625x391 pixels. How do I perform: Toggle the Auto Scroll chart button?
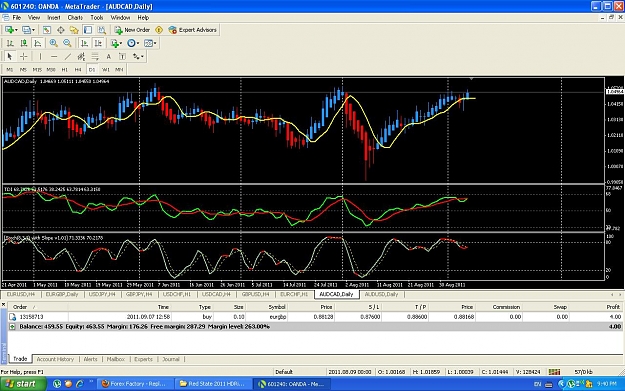84,43
